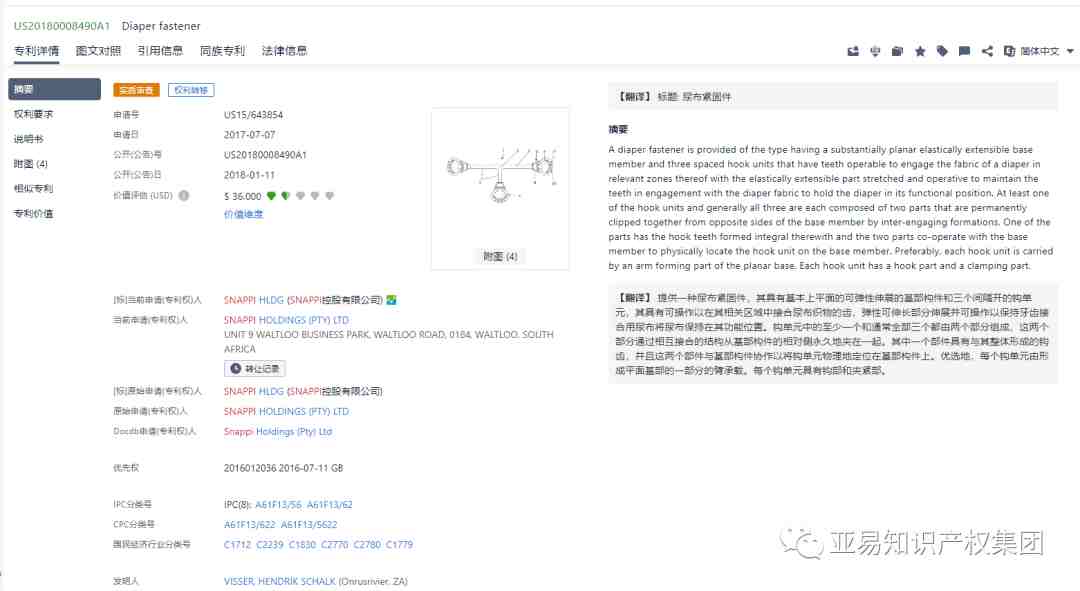Click the tag label icon
1080x591 pixels.
tap(942, 51)
